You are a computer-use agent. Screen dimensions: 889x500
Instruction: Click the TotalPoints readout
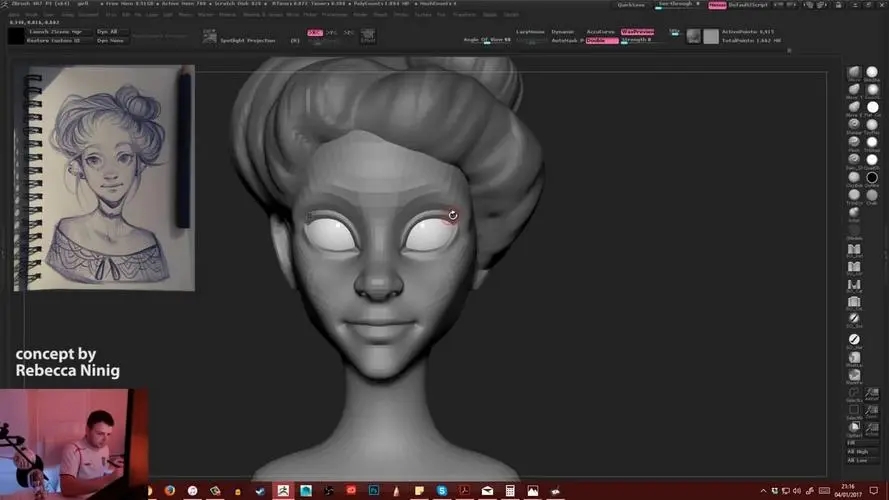coord(751,41)
